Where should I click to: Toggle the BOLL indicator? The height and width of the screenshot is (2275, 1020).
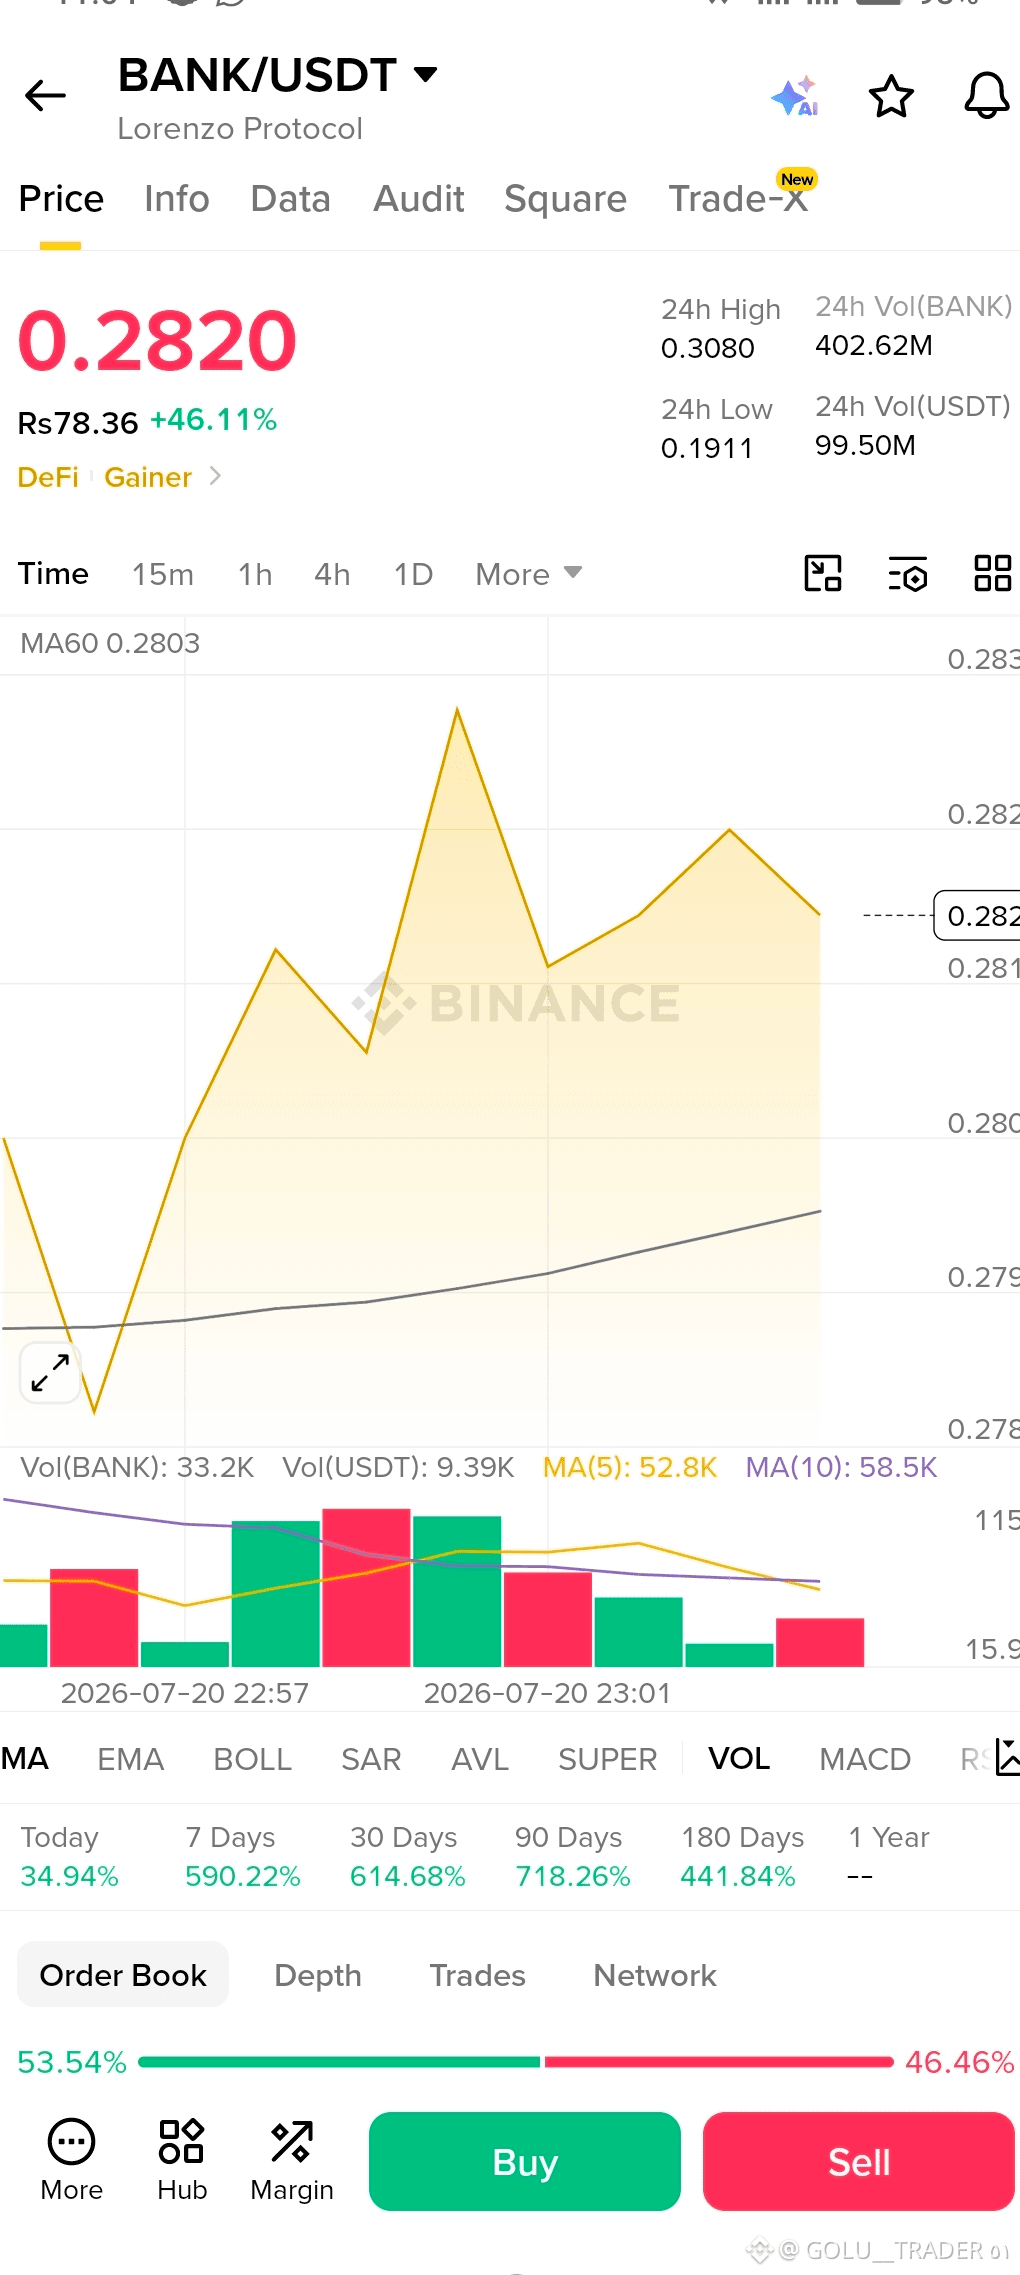coord(252,1758)
